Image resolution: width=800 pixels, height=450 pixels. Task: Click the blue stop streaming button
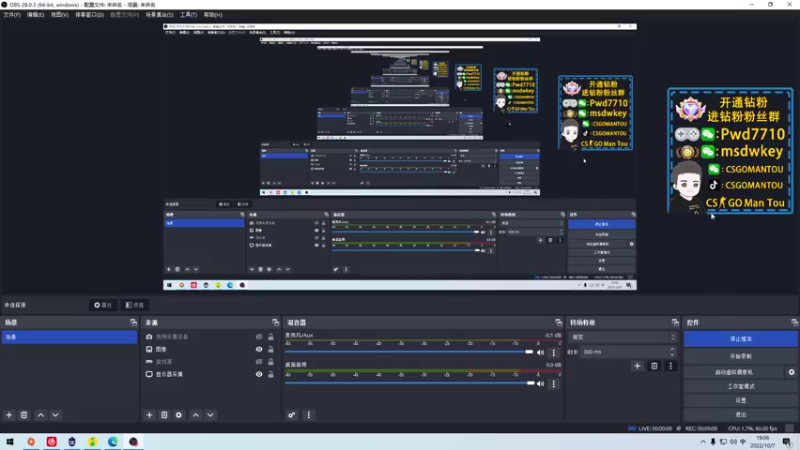[741, 339]
